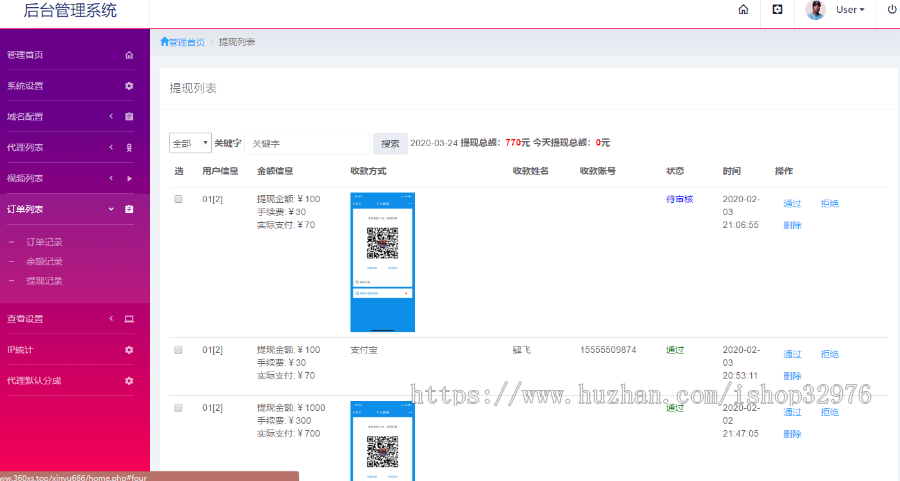900x481 pixels.
Task: Expand the User dropdown menu
Action: pyautogui.click(x=850, y=10)
